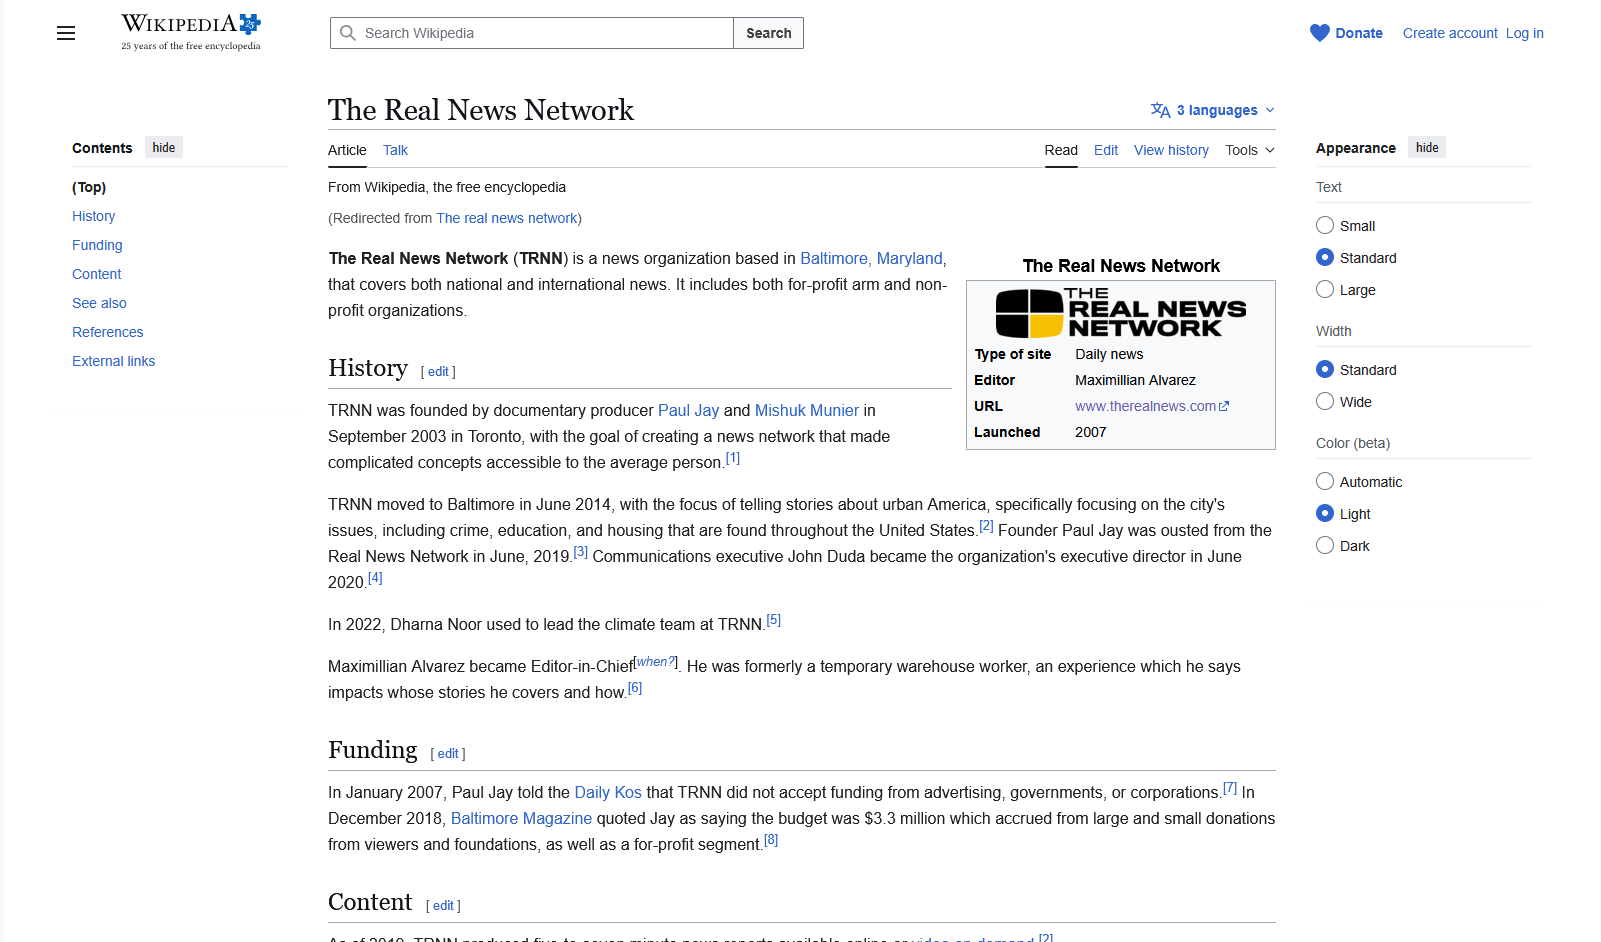Click The Real News Network logo image

coord(1121,313)
